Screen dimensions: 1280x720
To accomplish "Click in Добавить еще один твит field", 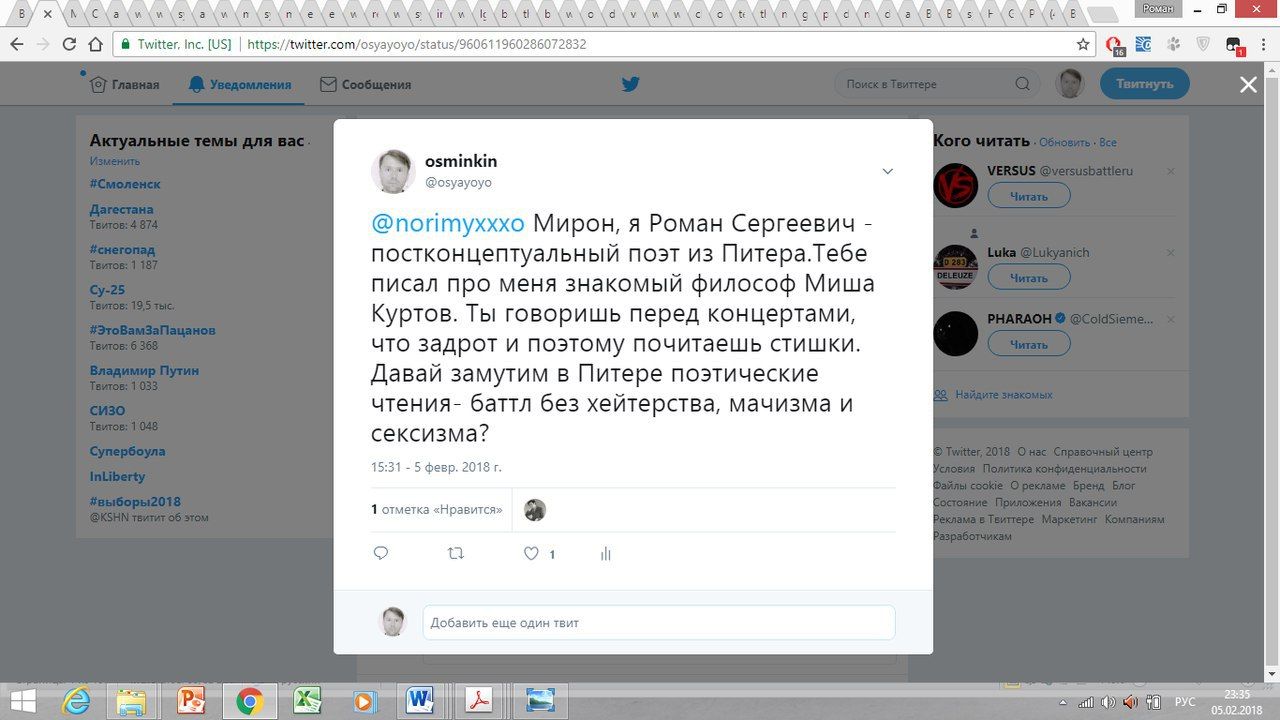I will tap(659, 622).
